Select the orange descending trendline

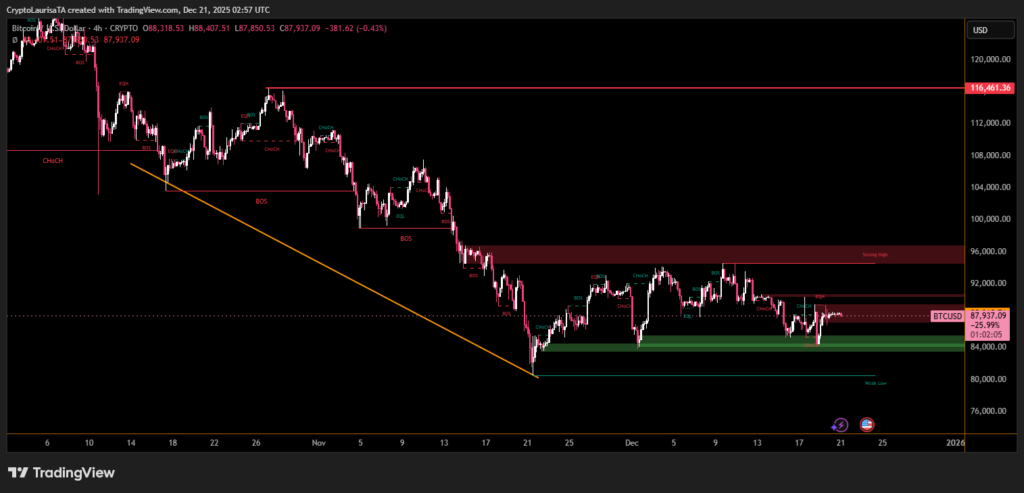click(x=330, y=268)
